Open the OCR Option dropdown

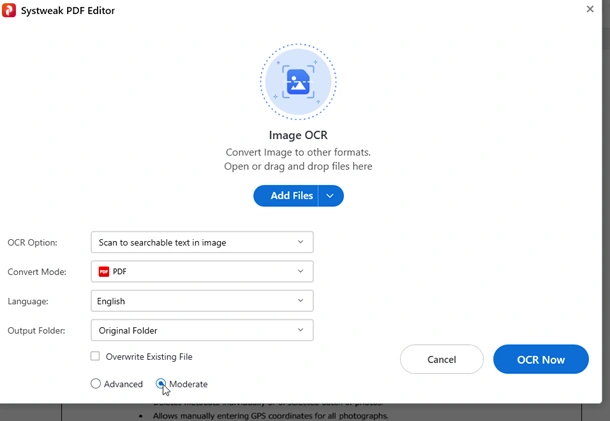click(x=202, y=242)
